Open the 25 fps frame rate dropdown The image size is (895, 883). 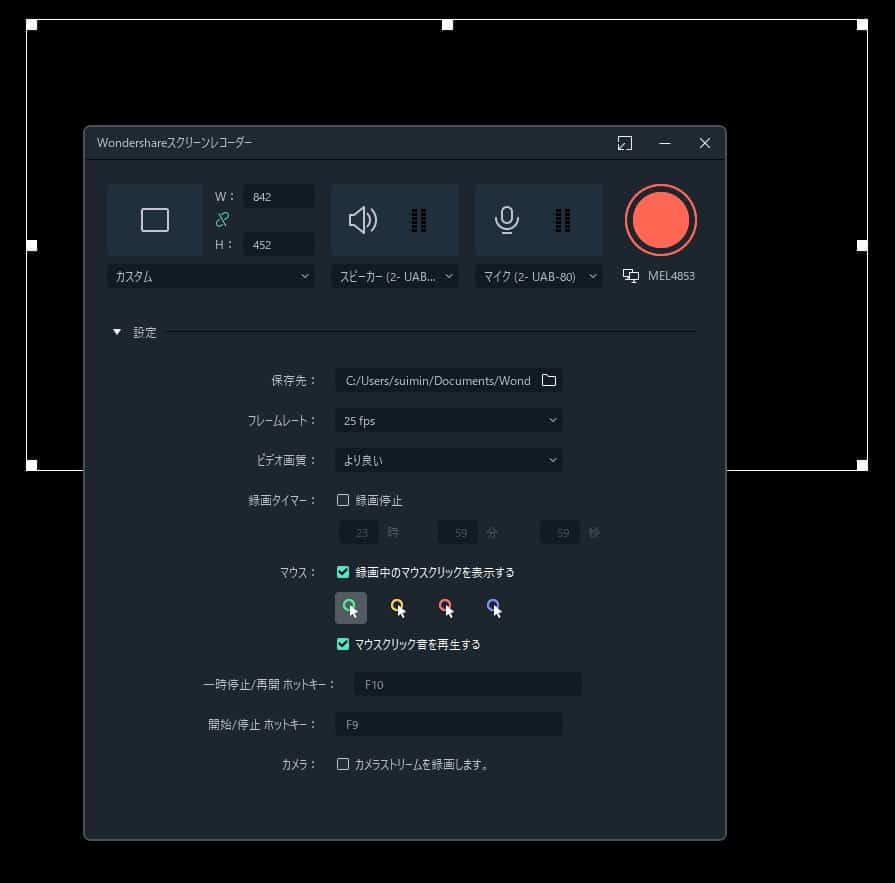(448, 421)
